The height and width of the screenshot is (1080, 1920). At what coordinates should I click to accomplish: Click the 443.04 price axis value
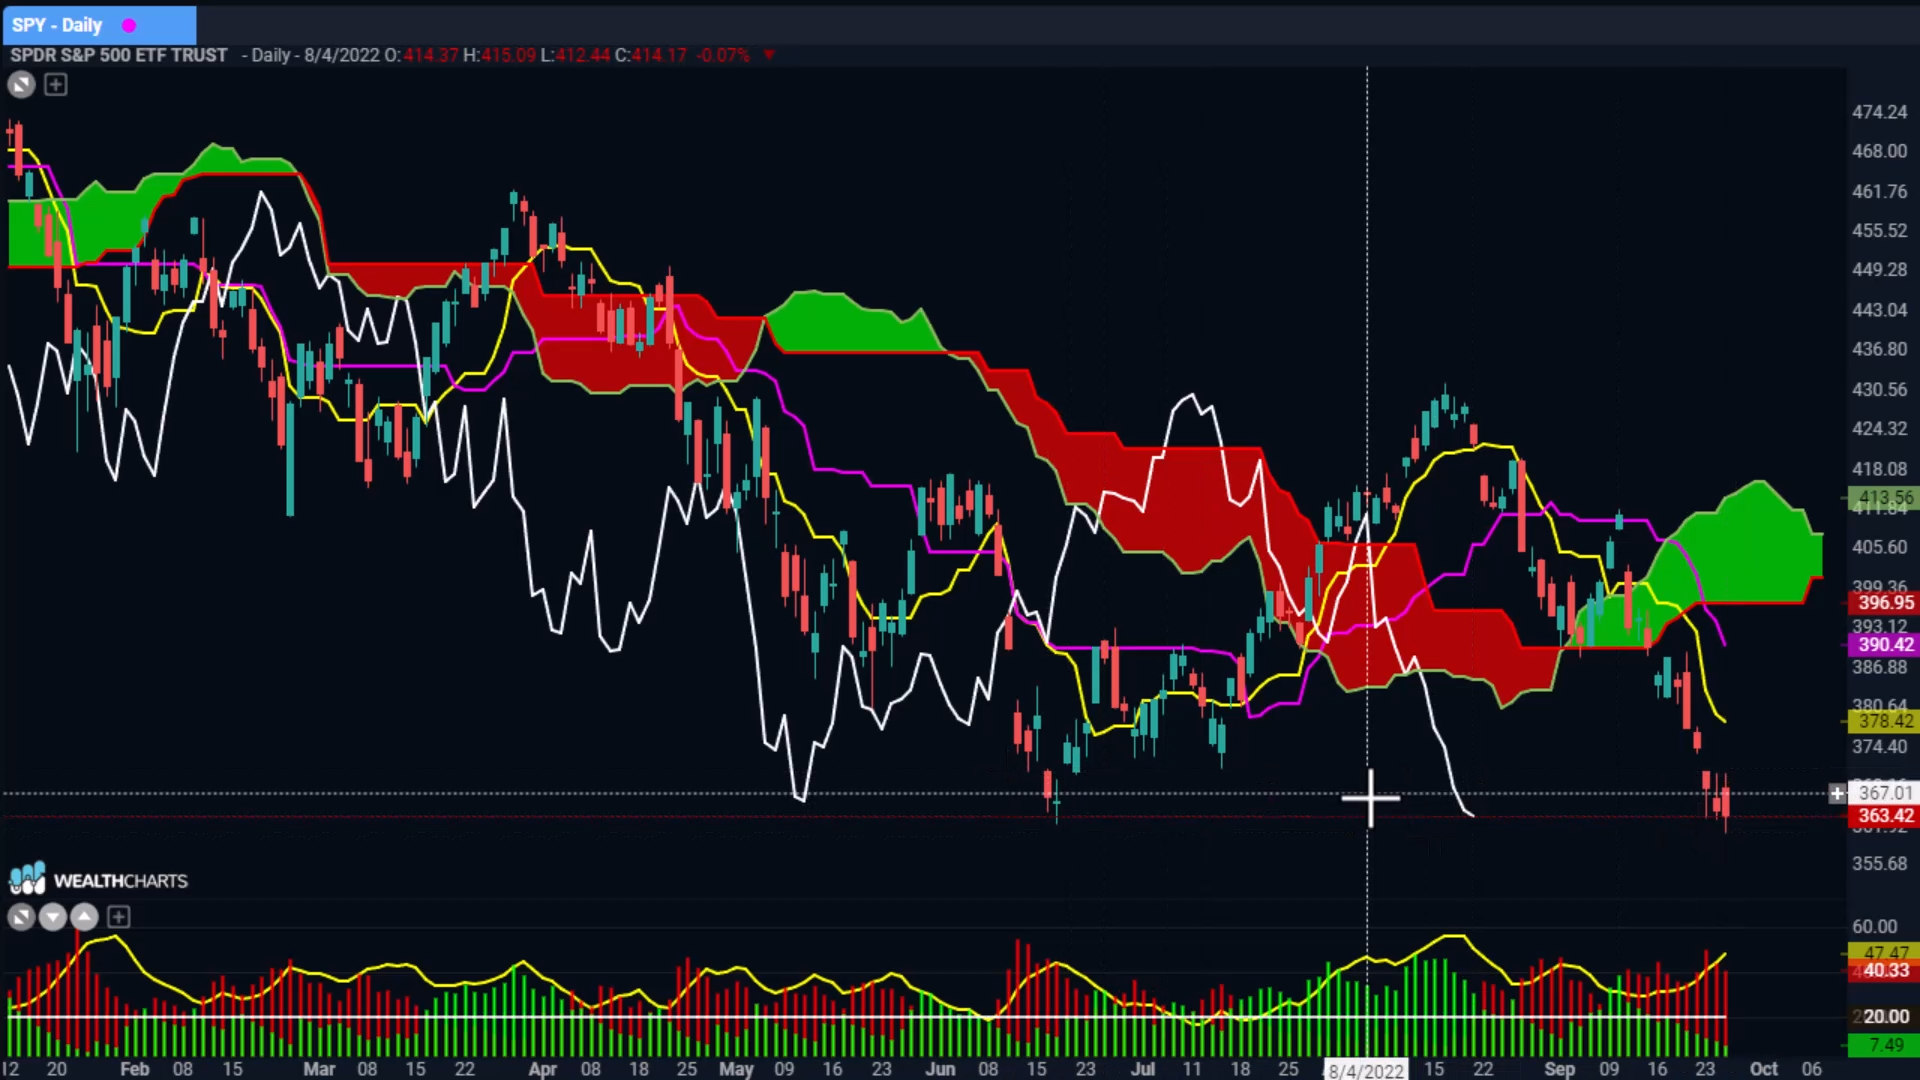[1880, 310]
